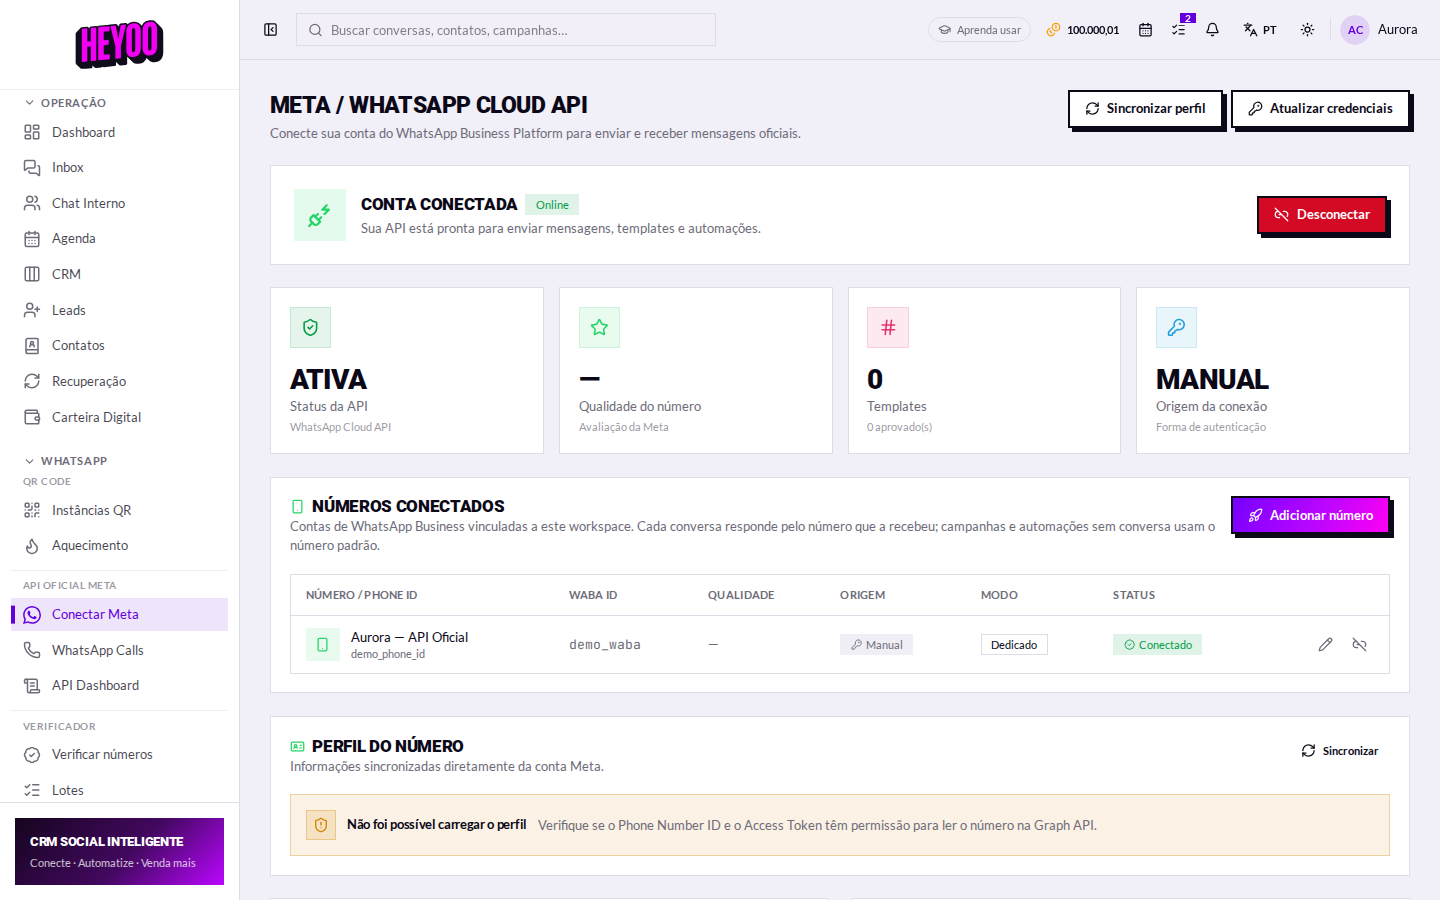The width and height of the screenshot is (1440, 900).
Task: Open Leads in the sidebar
Action: (119, 310)
